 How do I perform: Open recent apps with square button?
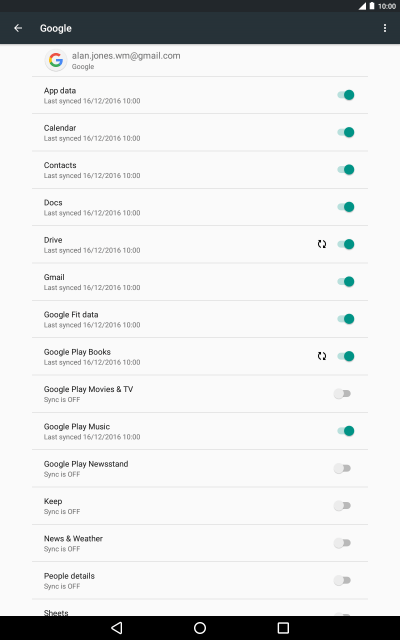[283, 628]
